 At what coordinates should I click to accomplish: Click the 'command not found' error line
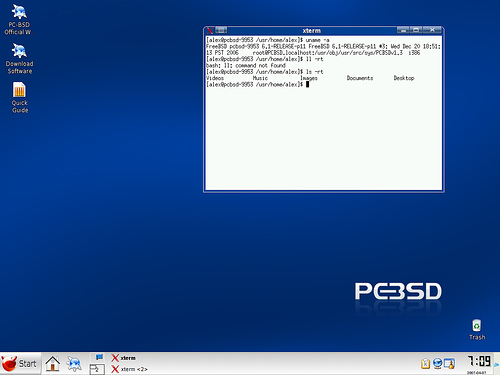[x=246, y=65]
